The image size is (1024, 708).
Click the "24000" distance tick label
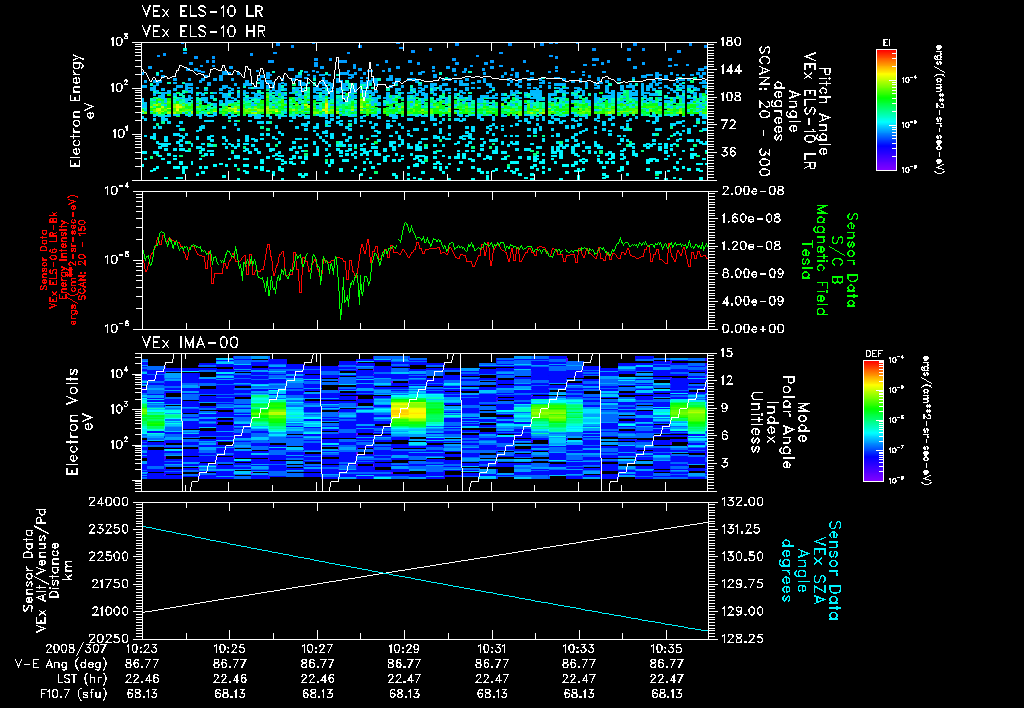pyautogui.click(x=110, y=502)
